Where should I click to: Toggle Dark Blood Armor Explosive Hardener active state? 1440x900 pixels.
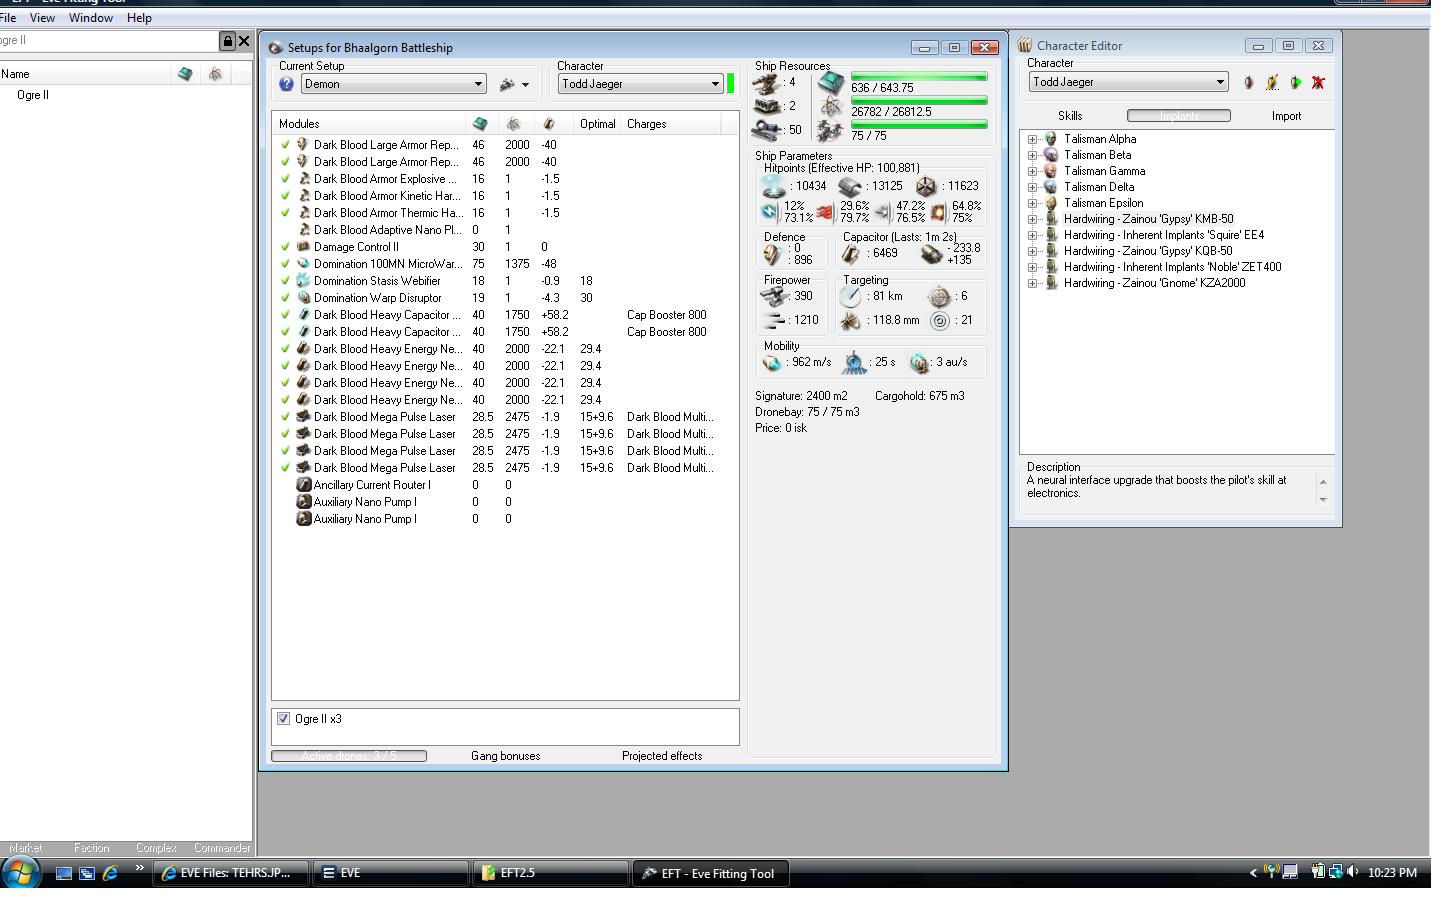tap(285, 179)
